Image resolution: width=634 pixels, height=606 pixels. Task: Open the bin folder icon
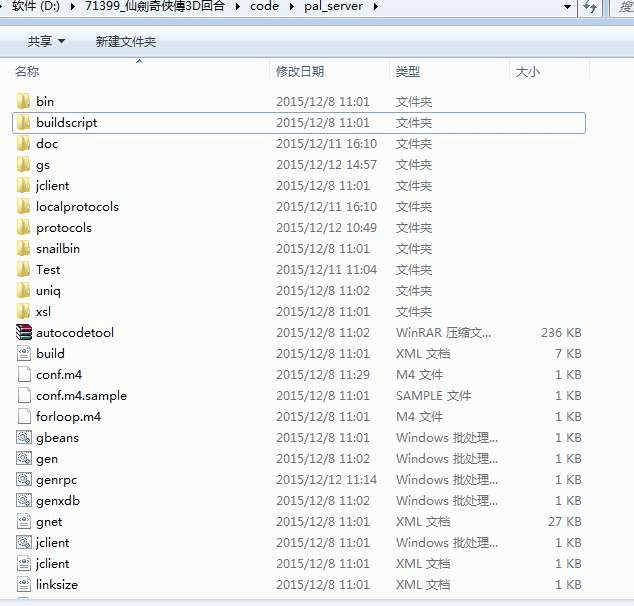click(23, 101)
